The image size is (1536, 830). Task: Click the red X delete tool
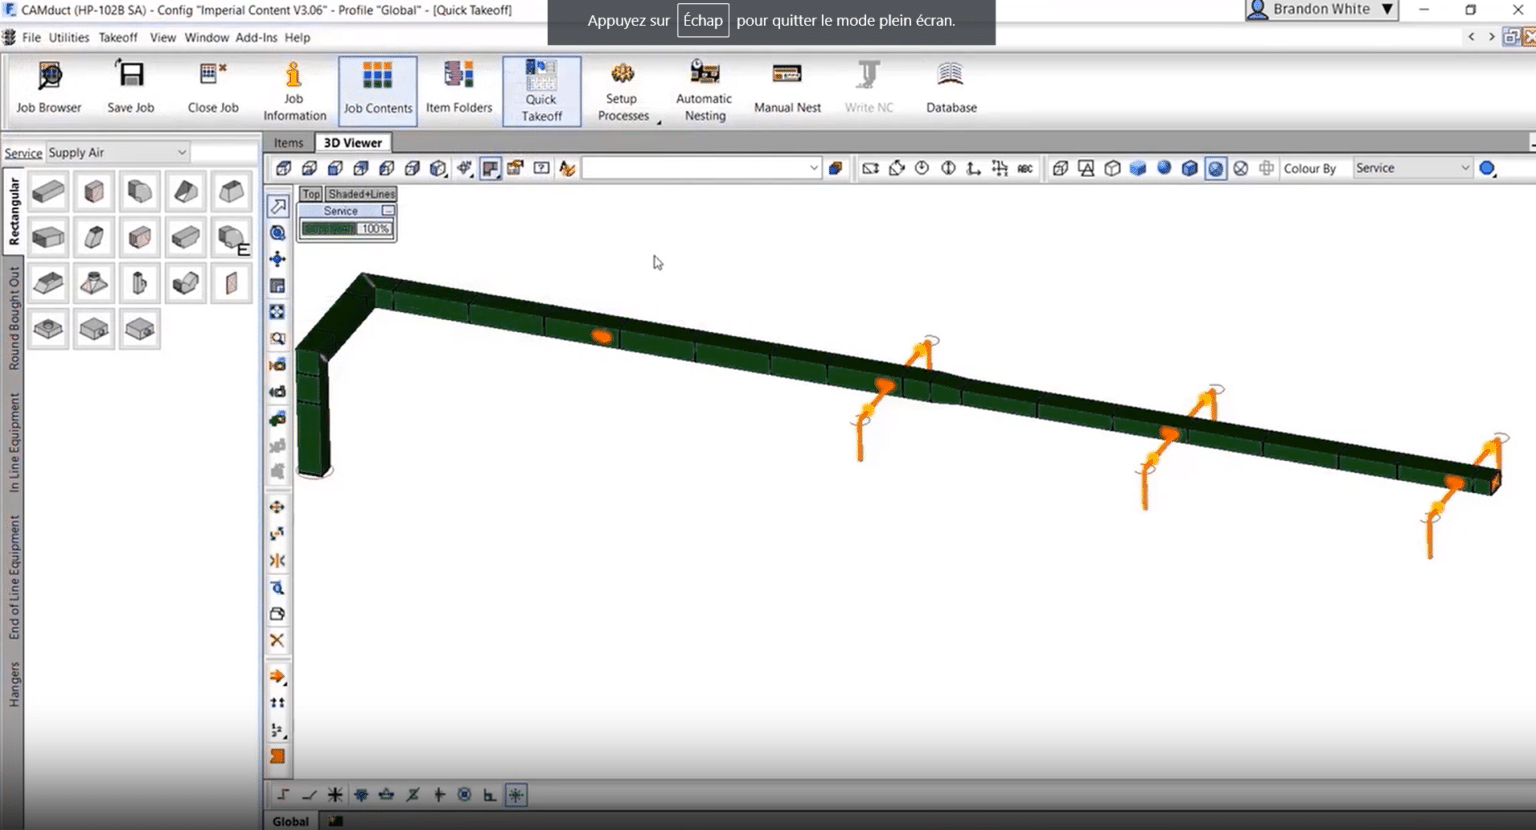tap(277, 641)
